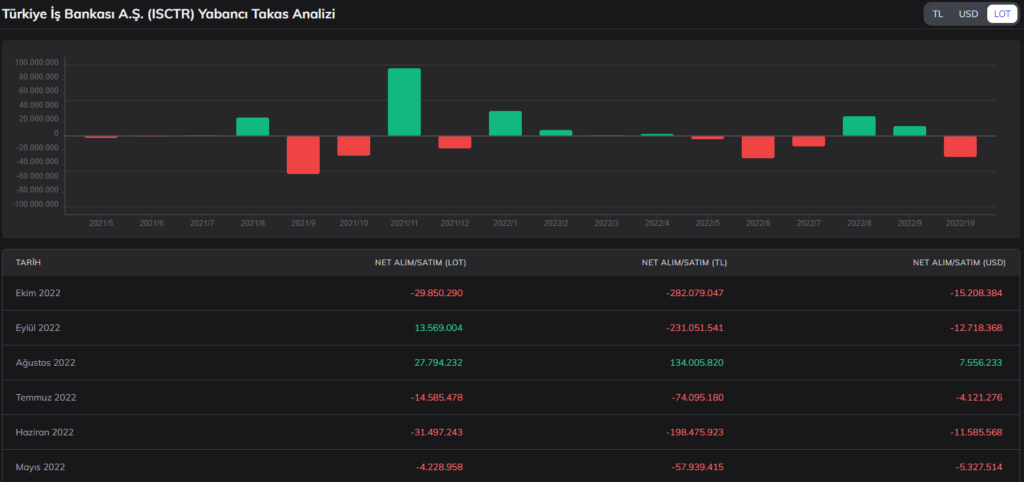Sort by NET ALIM/SATIM (USD) header
The image size is (1024, 482).
[x=959, y=263]
